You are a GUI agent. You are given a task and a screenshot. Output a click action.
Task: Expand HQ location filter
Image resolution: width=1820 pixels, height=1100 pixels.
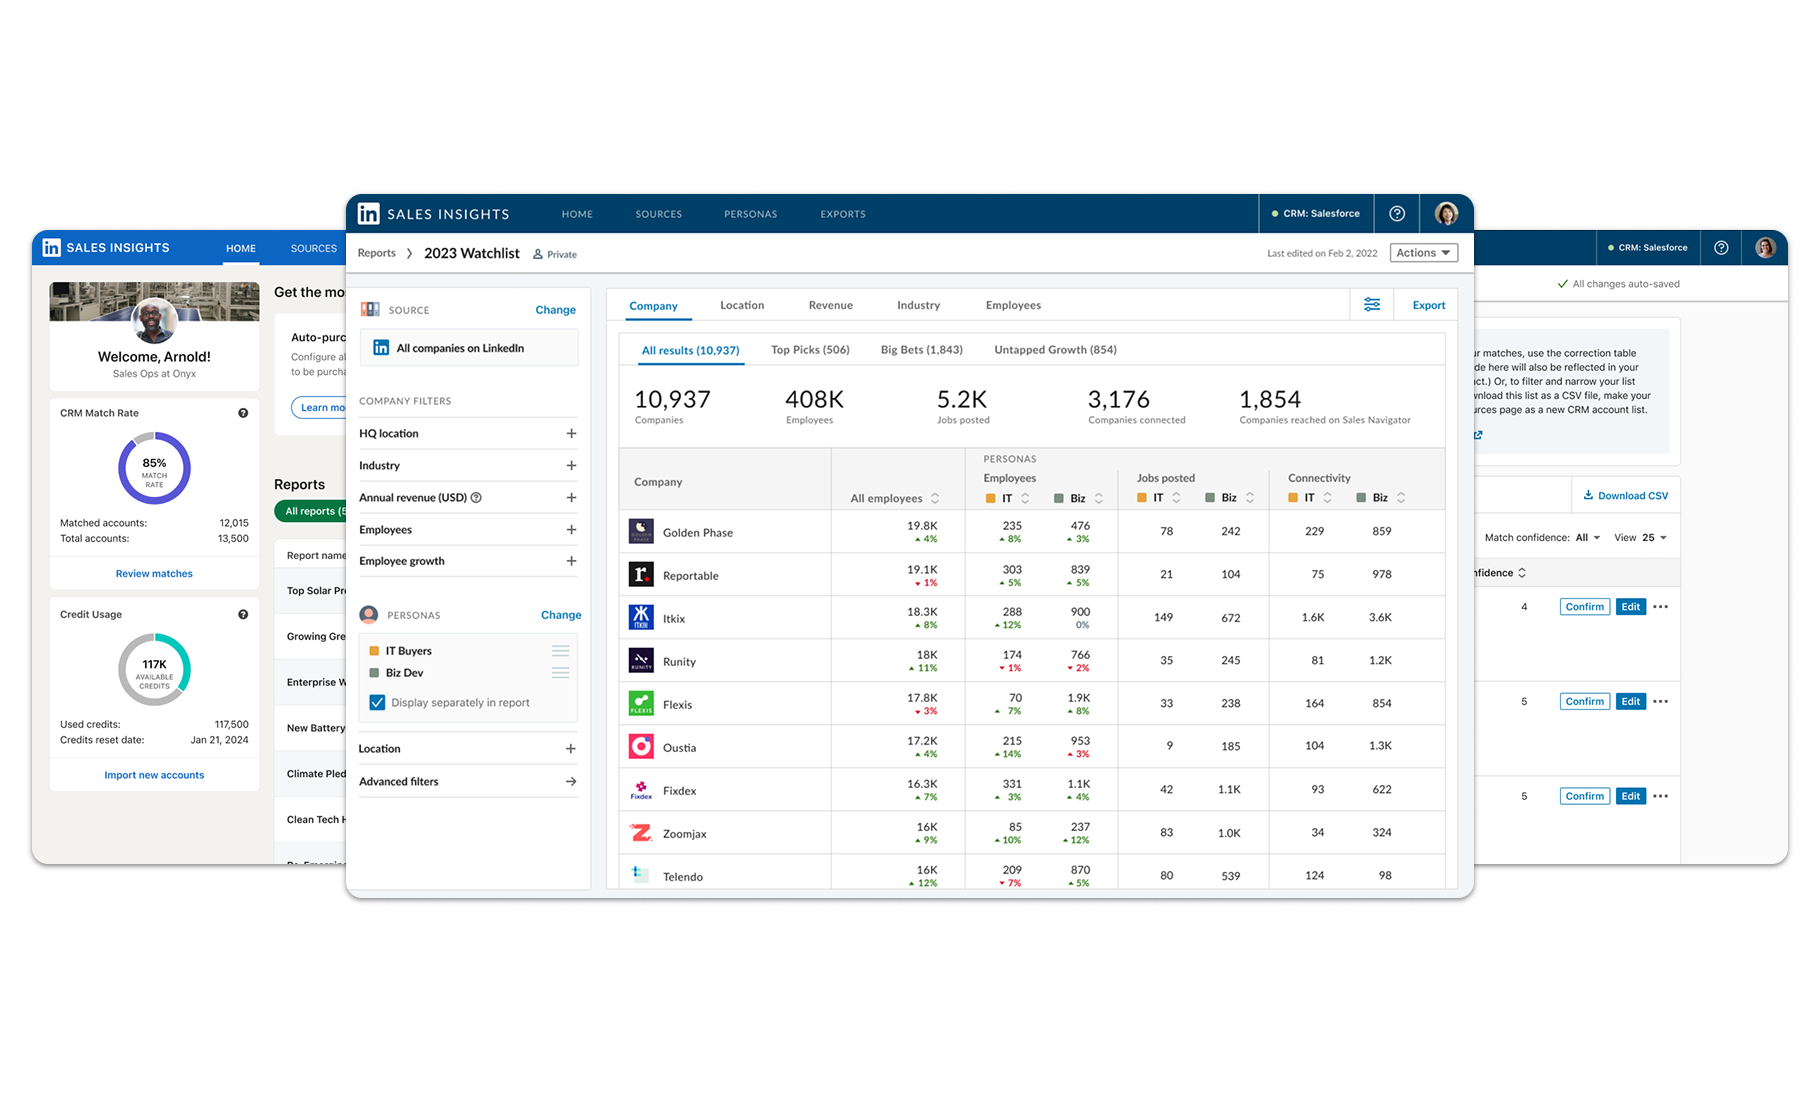click(571, 434)
